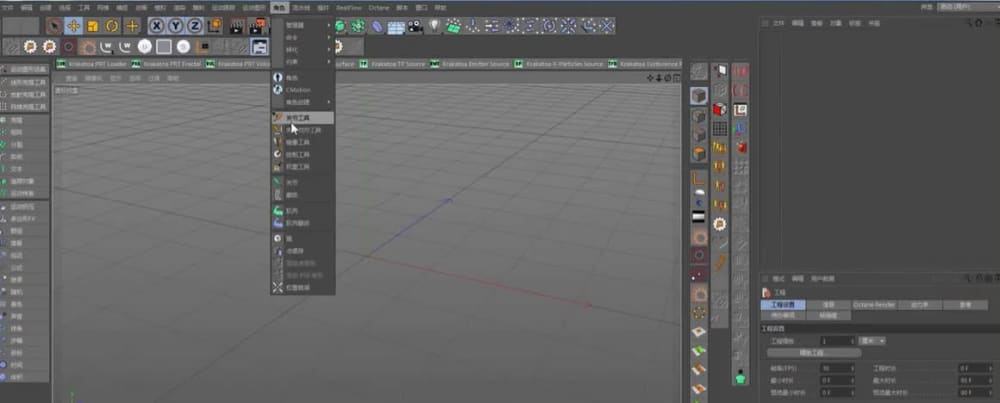Toggle the Y axis lock
The width and height of the screenshot is (1000, 403).
tap(175, 26)
